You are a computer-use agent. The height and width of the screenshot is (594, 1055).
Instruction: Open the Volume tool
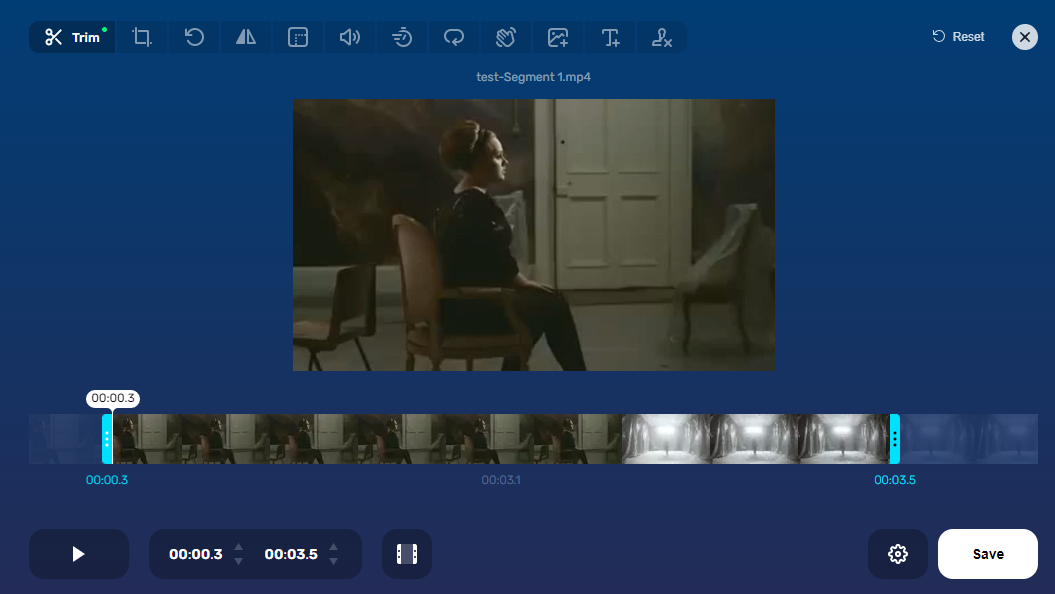tap(350, 37)
